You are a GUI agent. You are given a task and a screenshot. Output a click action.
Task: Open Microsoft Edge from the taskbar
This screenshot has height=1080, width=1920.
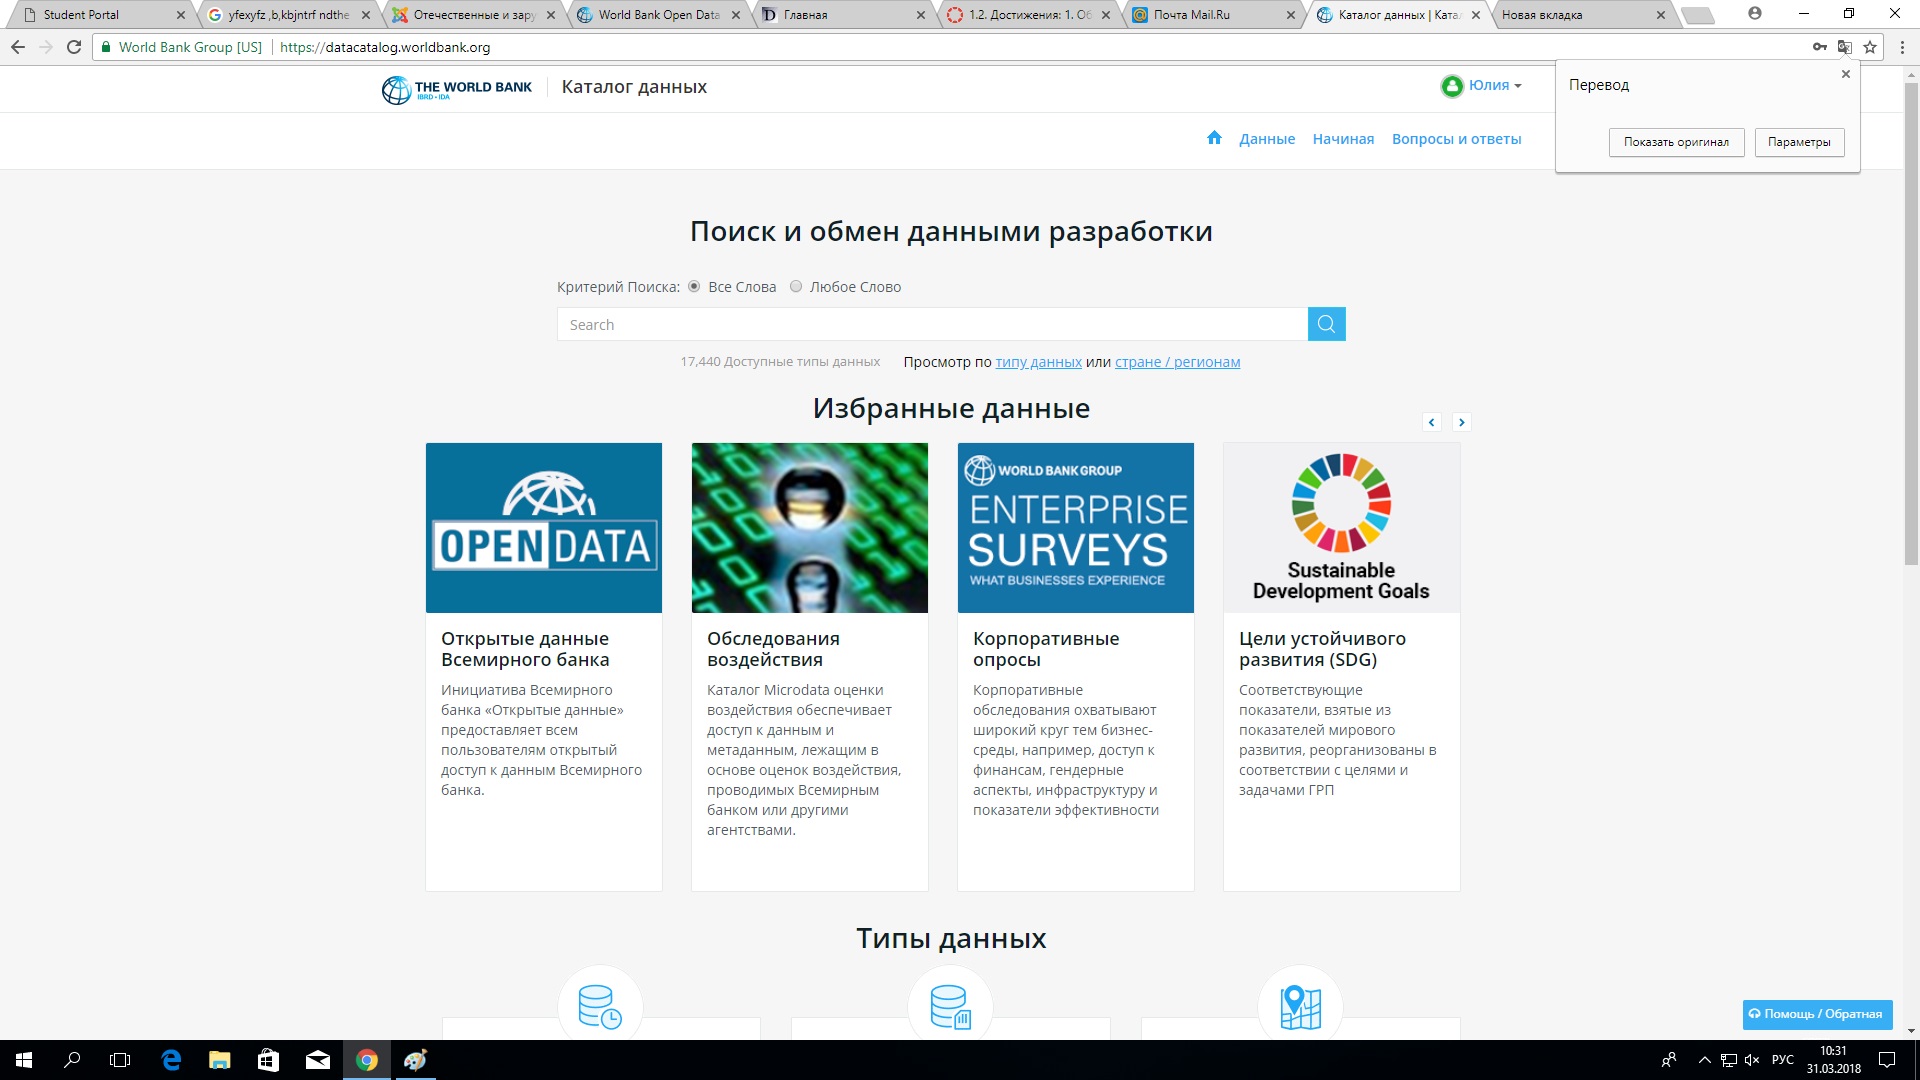[x=171, y=1060]
